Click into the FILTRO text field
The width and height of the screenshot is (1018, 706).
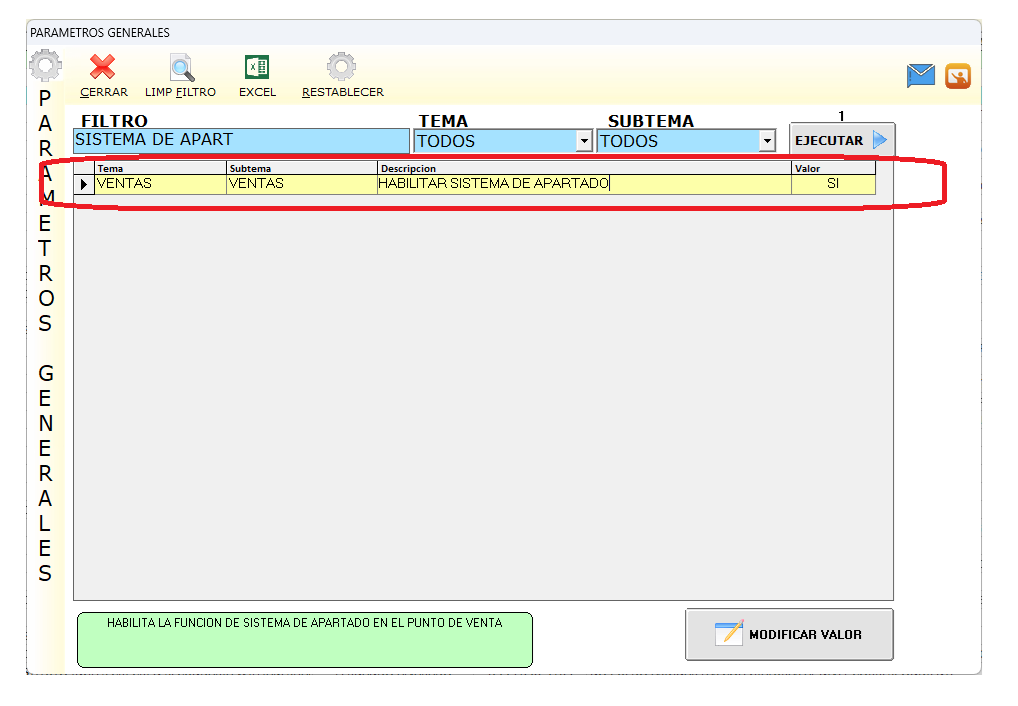pos(241,140)
